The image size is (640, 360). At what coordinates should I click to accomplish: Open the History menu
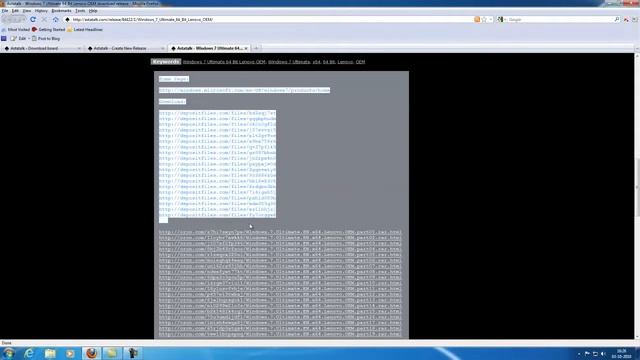click(x=41, y=11)
